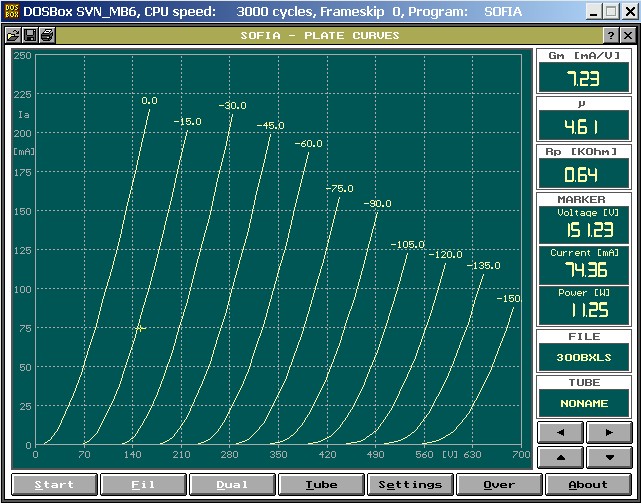Click the floppy disk save icon
641x503 pixels.
click(x=30, y=35)
